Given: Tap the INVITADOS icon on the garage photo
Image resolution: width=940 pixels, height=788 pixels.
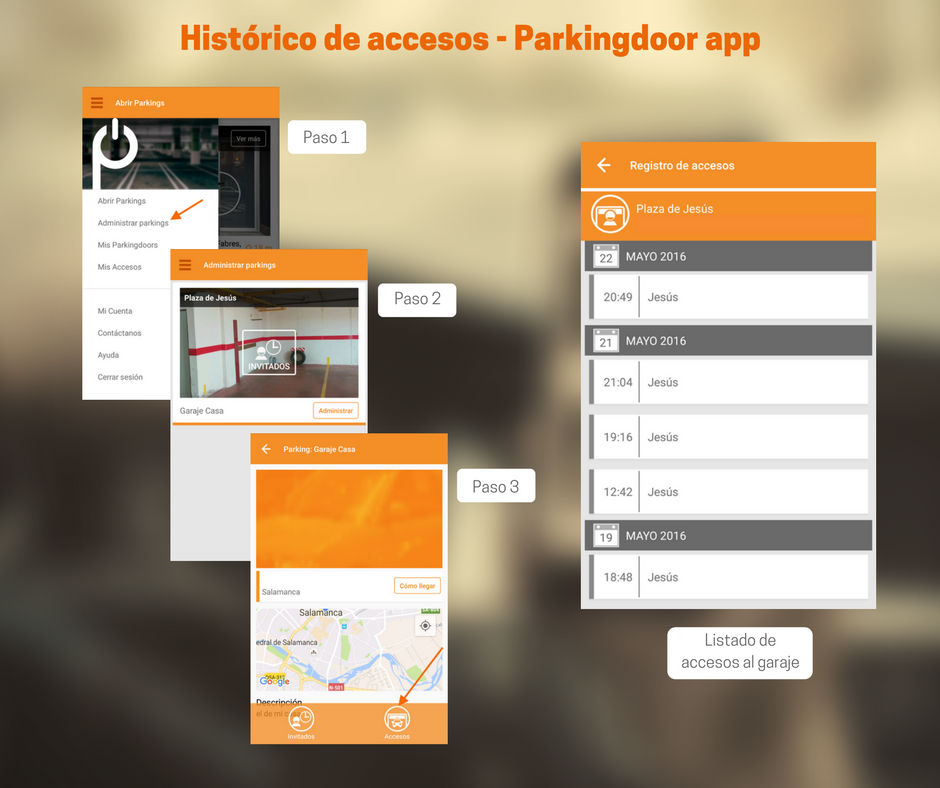Looking at the screenshot, I should coord(269,353).
